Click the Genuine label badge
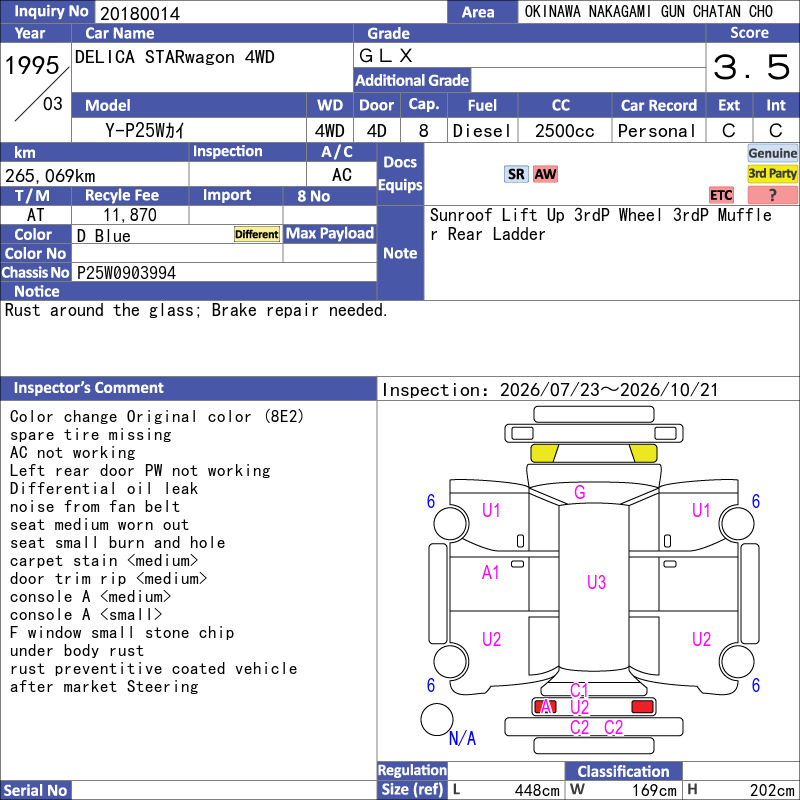Viewport: 800px width, 800px height. click(772, 153)
